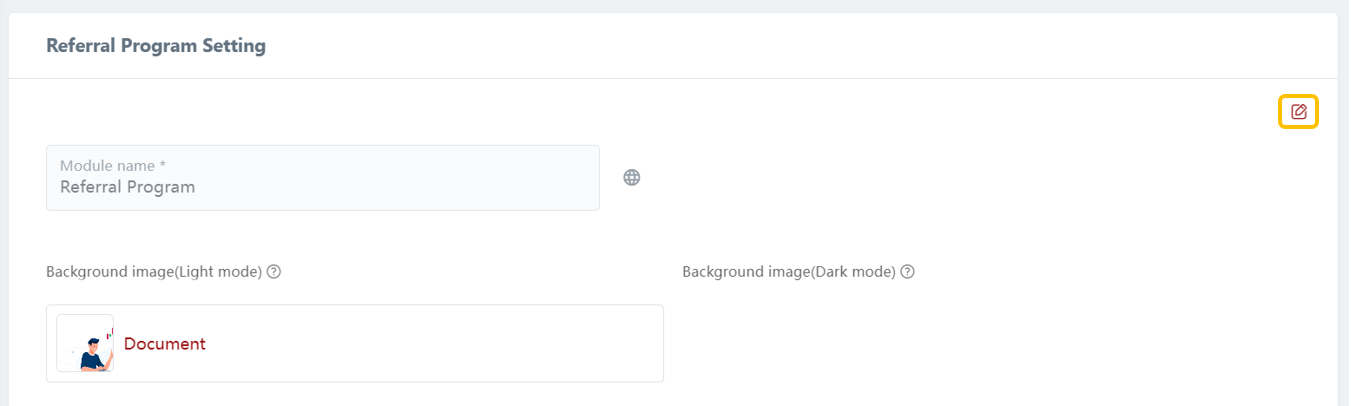This screenshot has width=1351, height=406.
Task: Click the Document image thumbnail
Action: coord(85,344)
